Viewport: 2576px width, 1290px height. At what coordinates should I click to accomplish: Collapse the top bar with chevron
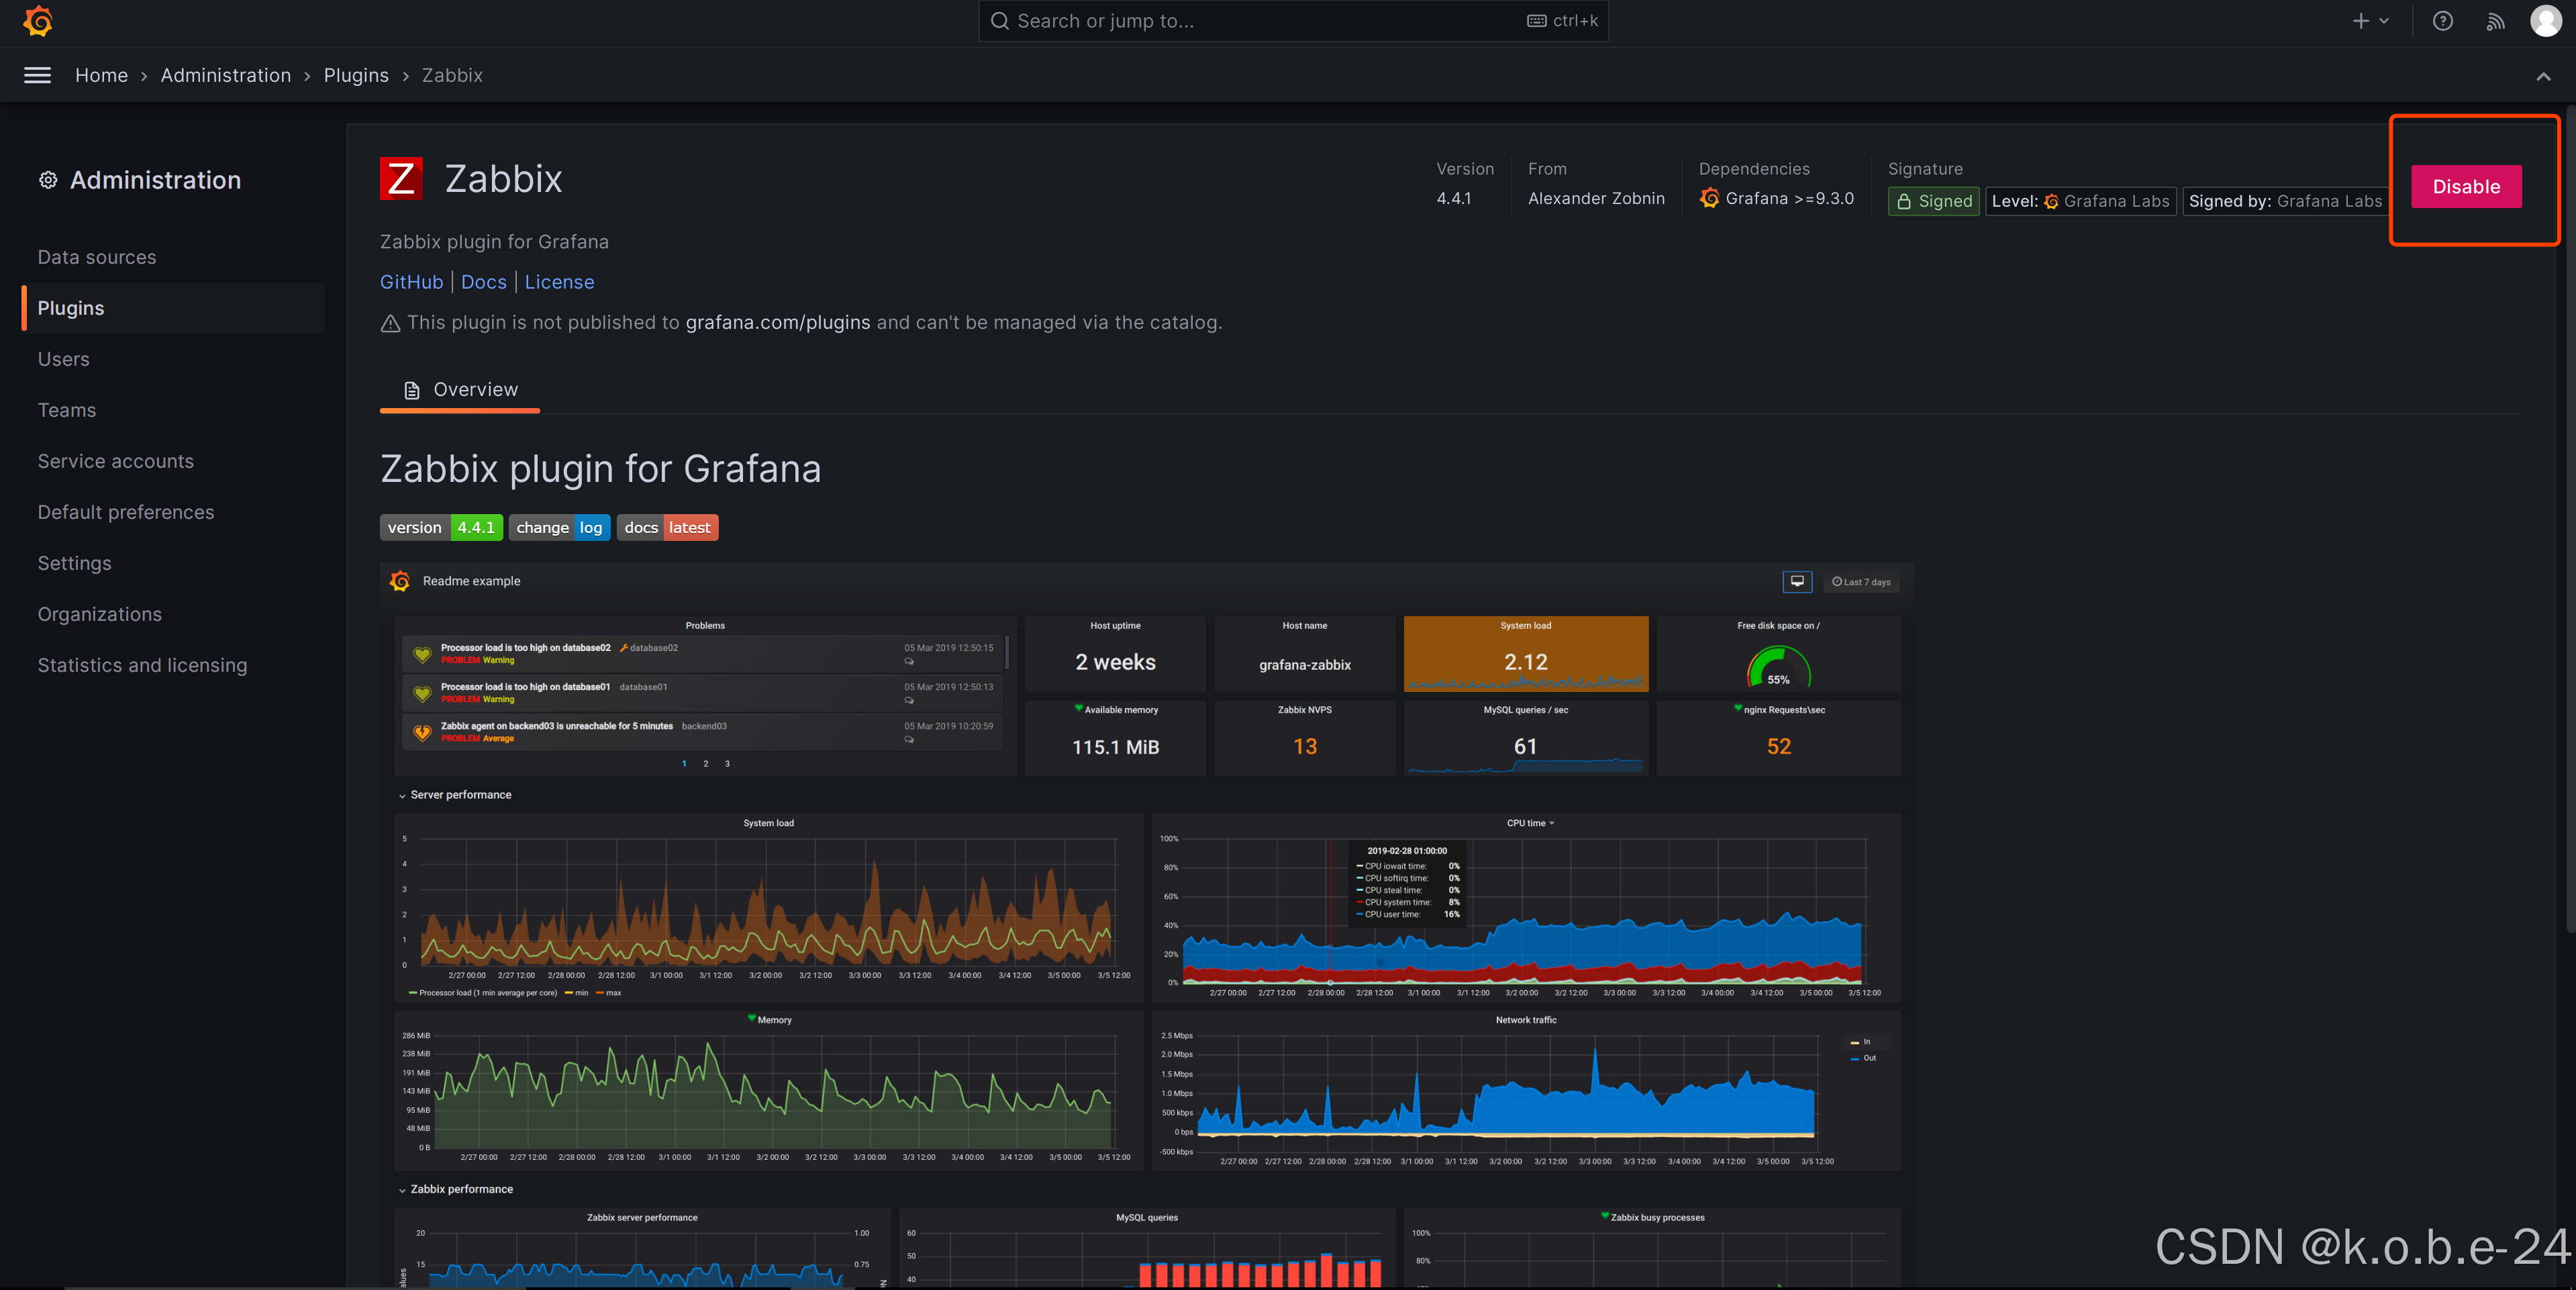click(x=2543, y=76)
